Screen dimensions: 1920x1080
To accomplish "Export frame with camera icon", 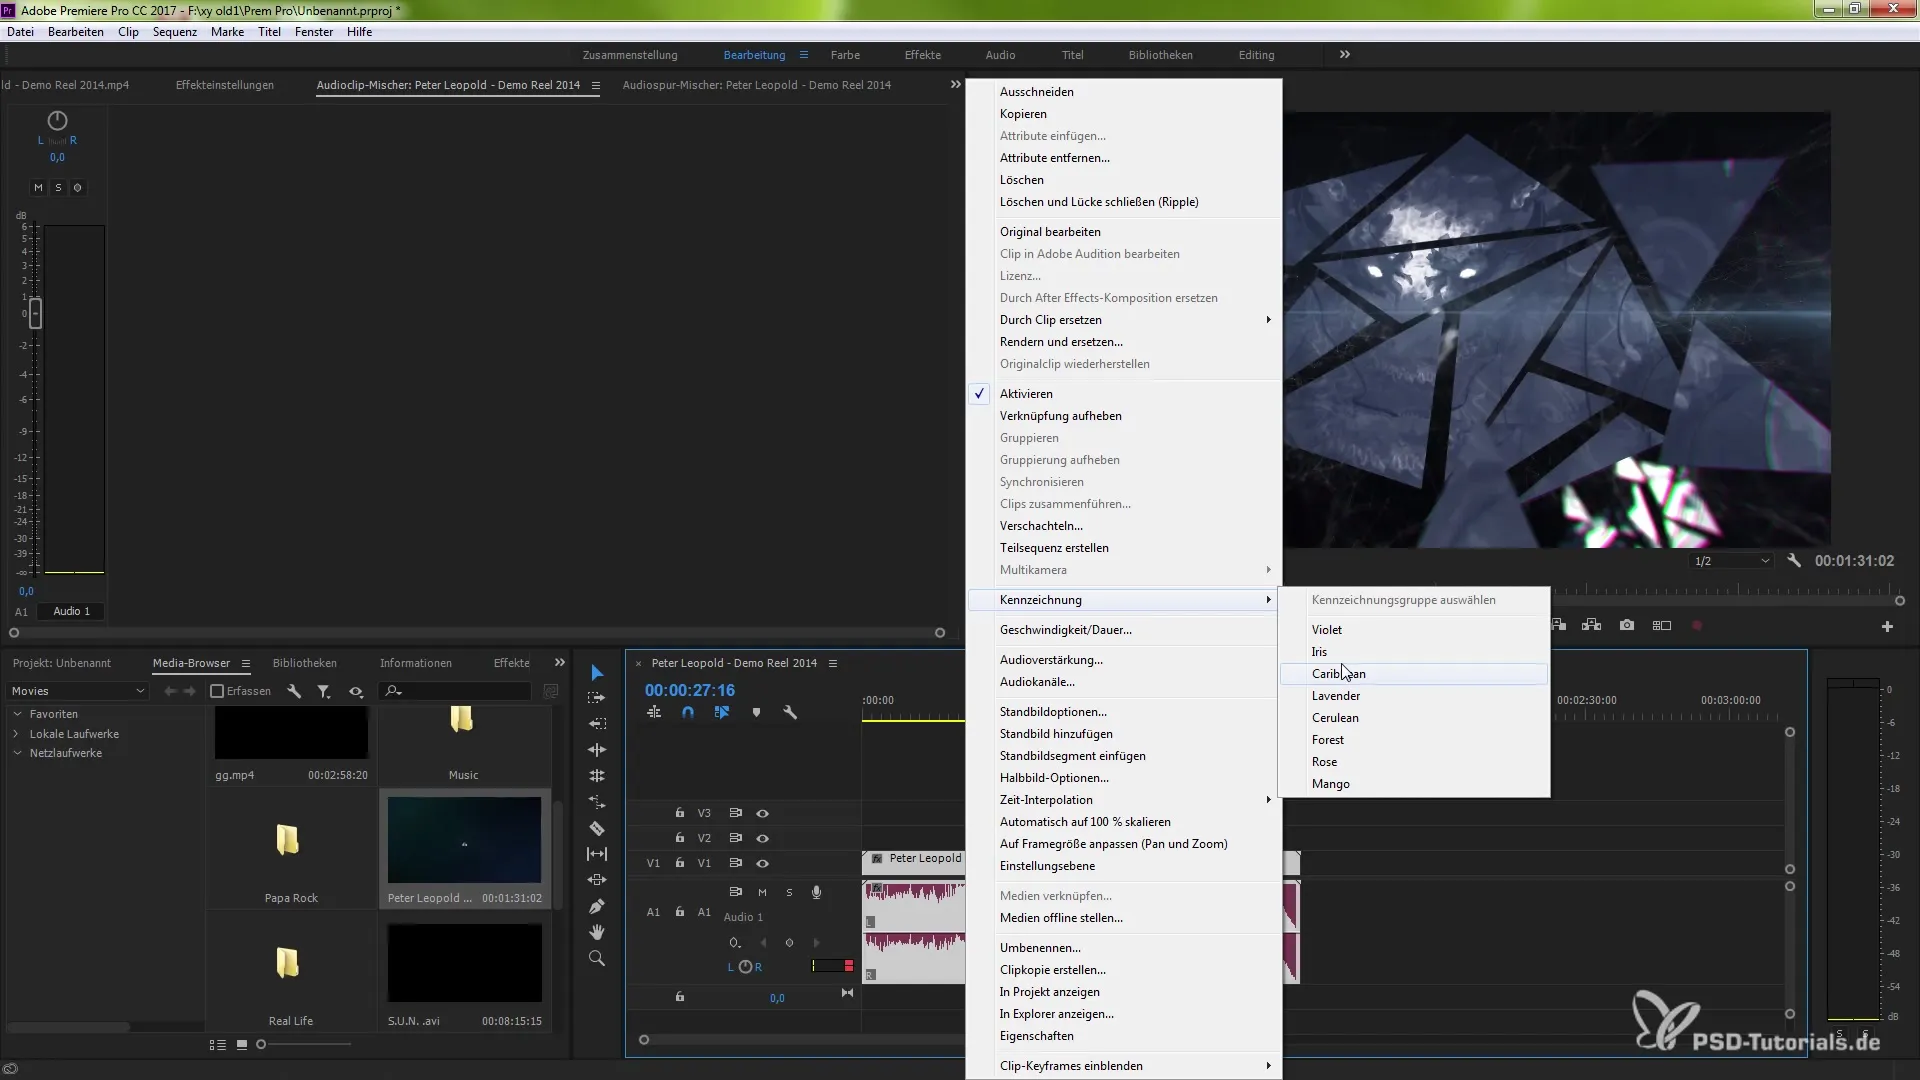I will pos(1627,625).
